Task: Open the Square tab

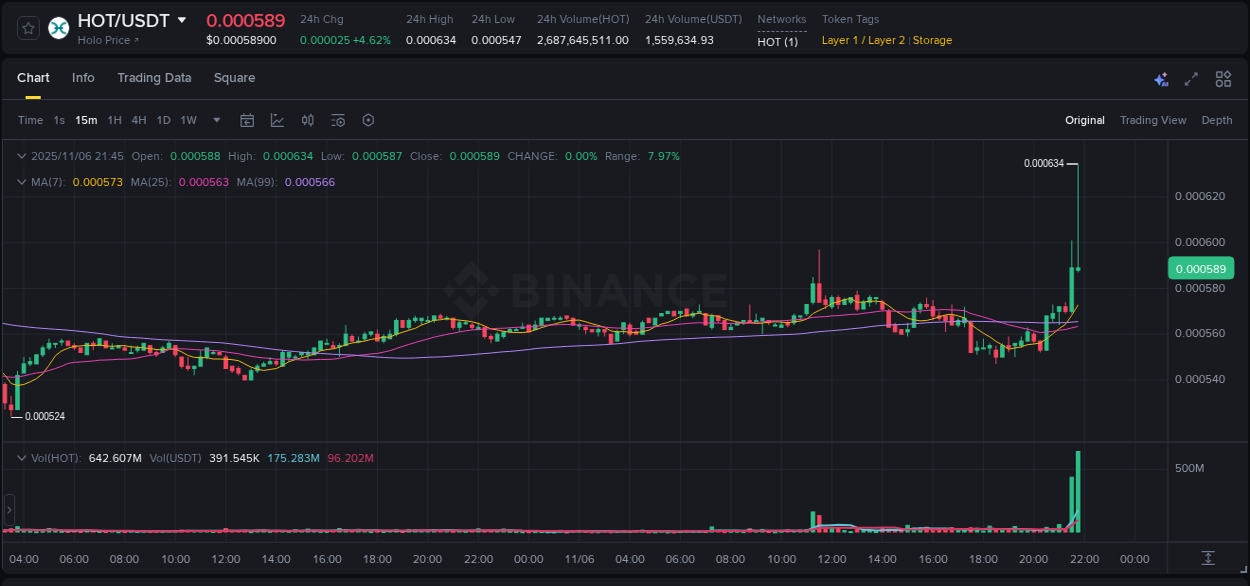Action: (x=234, y=78)
